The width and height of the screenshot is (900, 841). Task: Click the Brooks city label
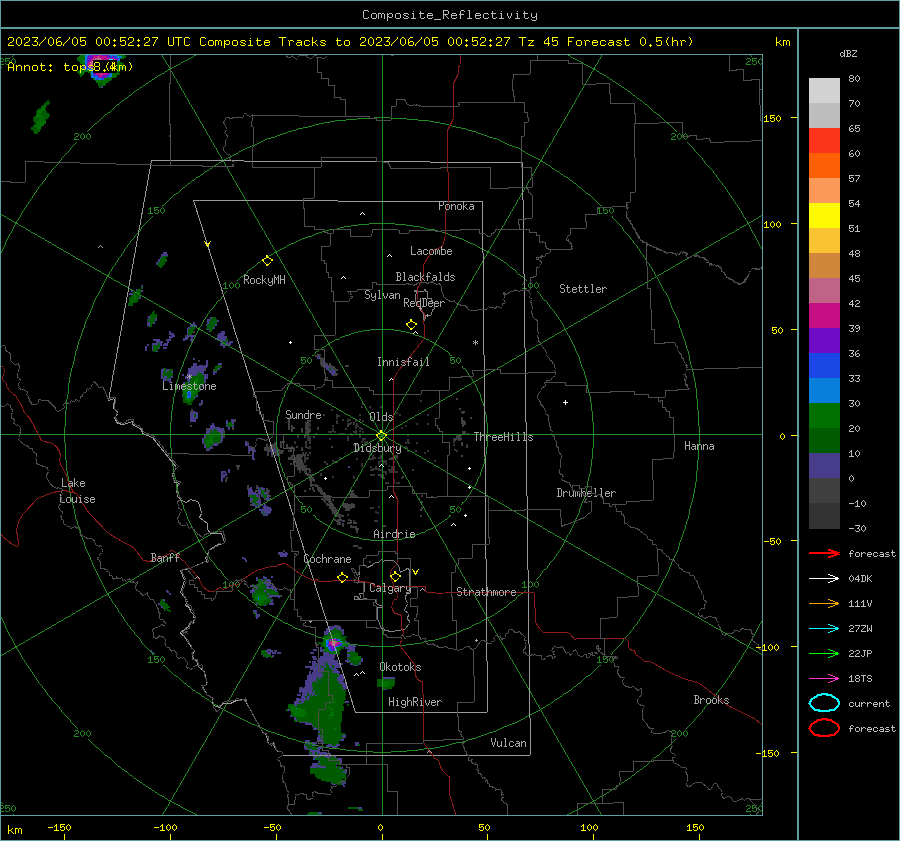(x=711, y=700)
